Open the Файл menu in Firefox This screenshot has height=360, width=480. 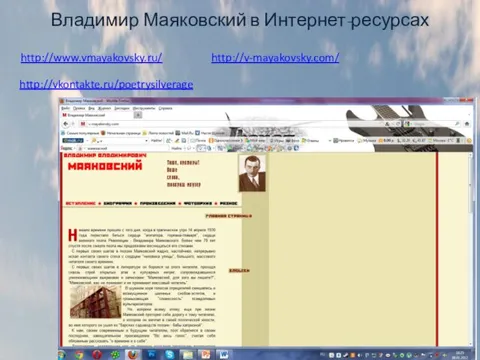point(65,108)
